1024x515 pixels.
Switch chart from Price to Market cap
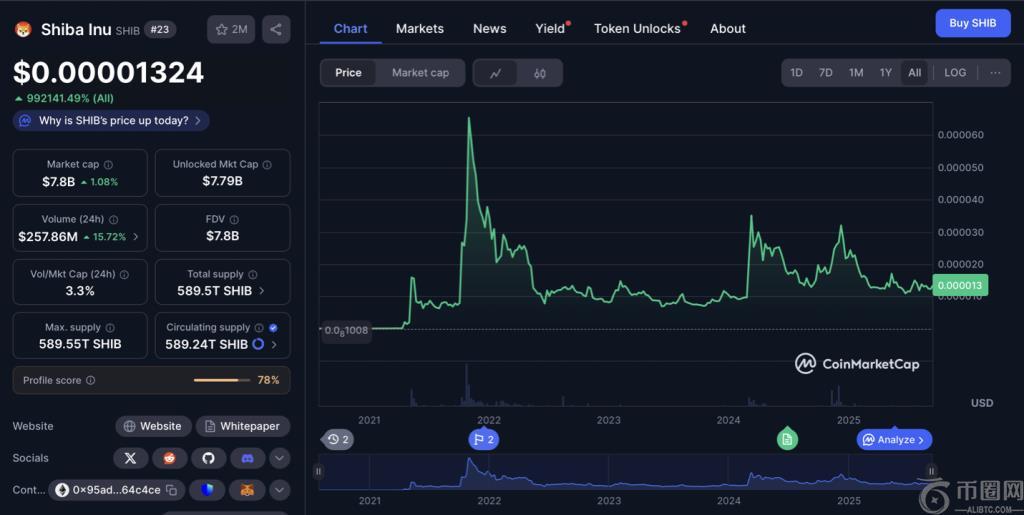(x=420, y=73)
